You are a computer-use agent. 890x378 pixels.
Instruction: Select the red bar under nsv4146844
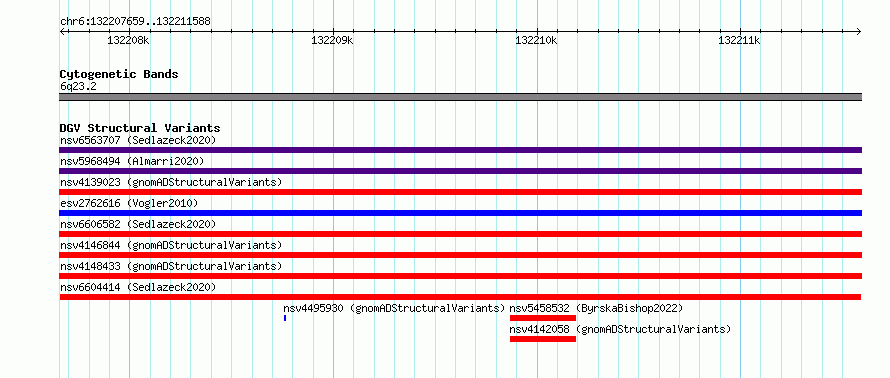point(460,255)
